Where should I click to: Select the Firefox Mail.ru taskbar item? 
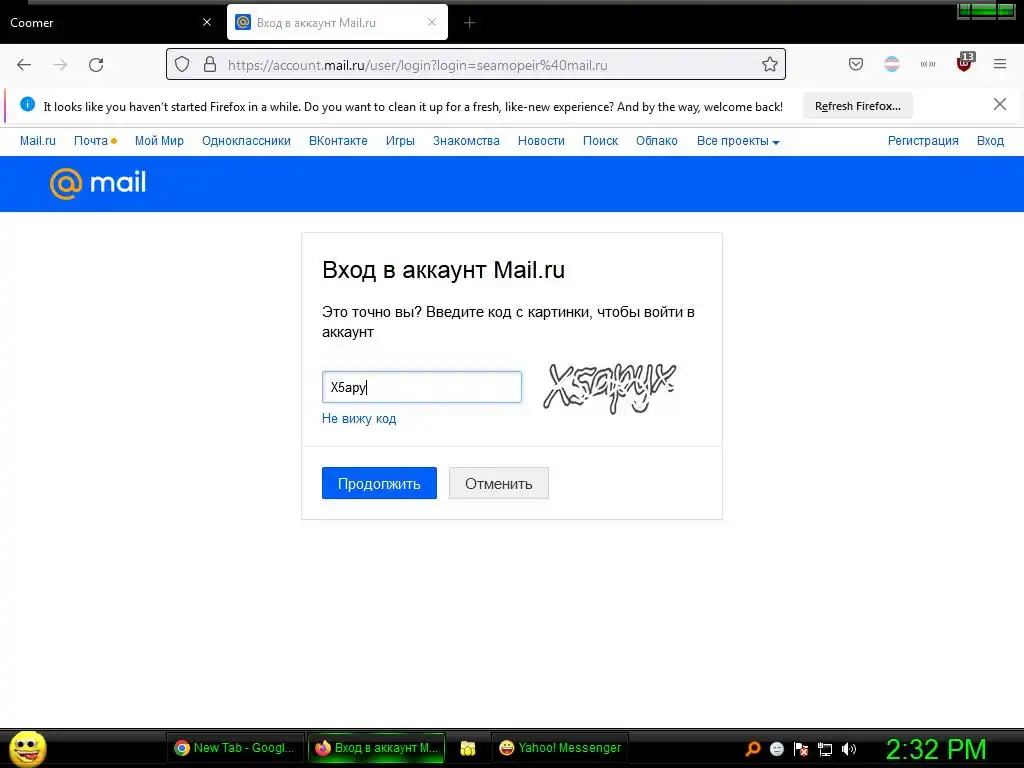coord(376,748)
